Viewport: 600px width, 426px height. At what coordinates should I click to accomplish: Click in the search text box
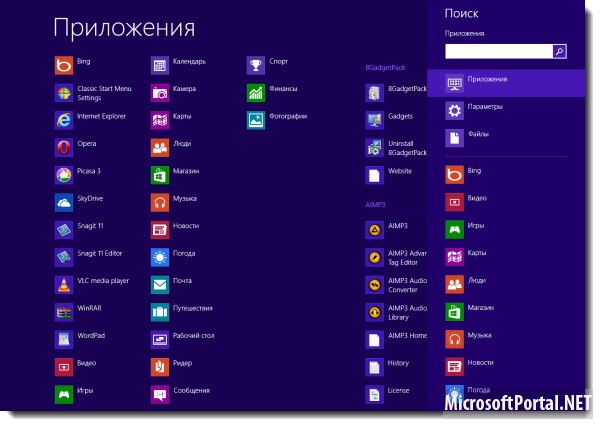click(499, 51)
